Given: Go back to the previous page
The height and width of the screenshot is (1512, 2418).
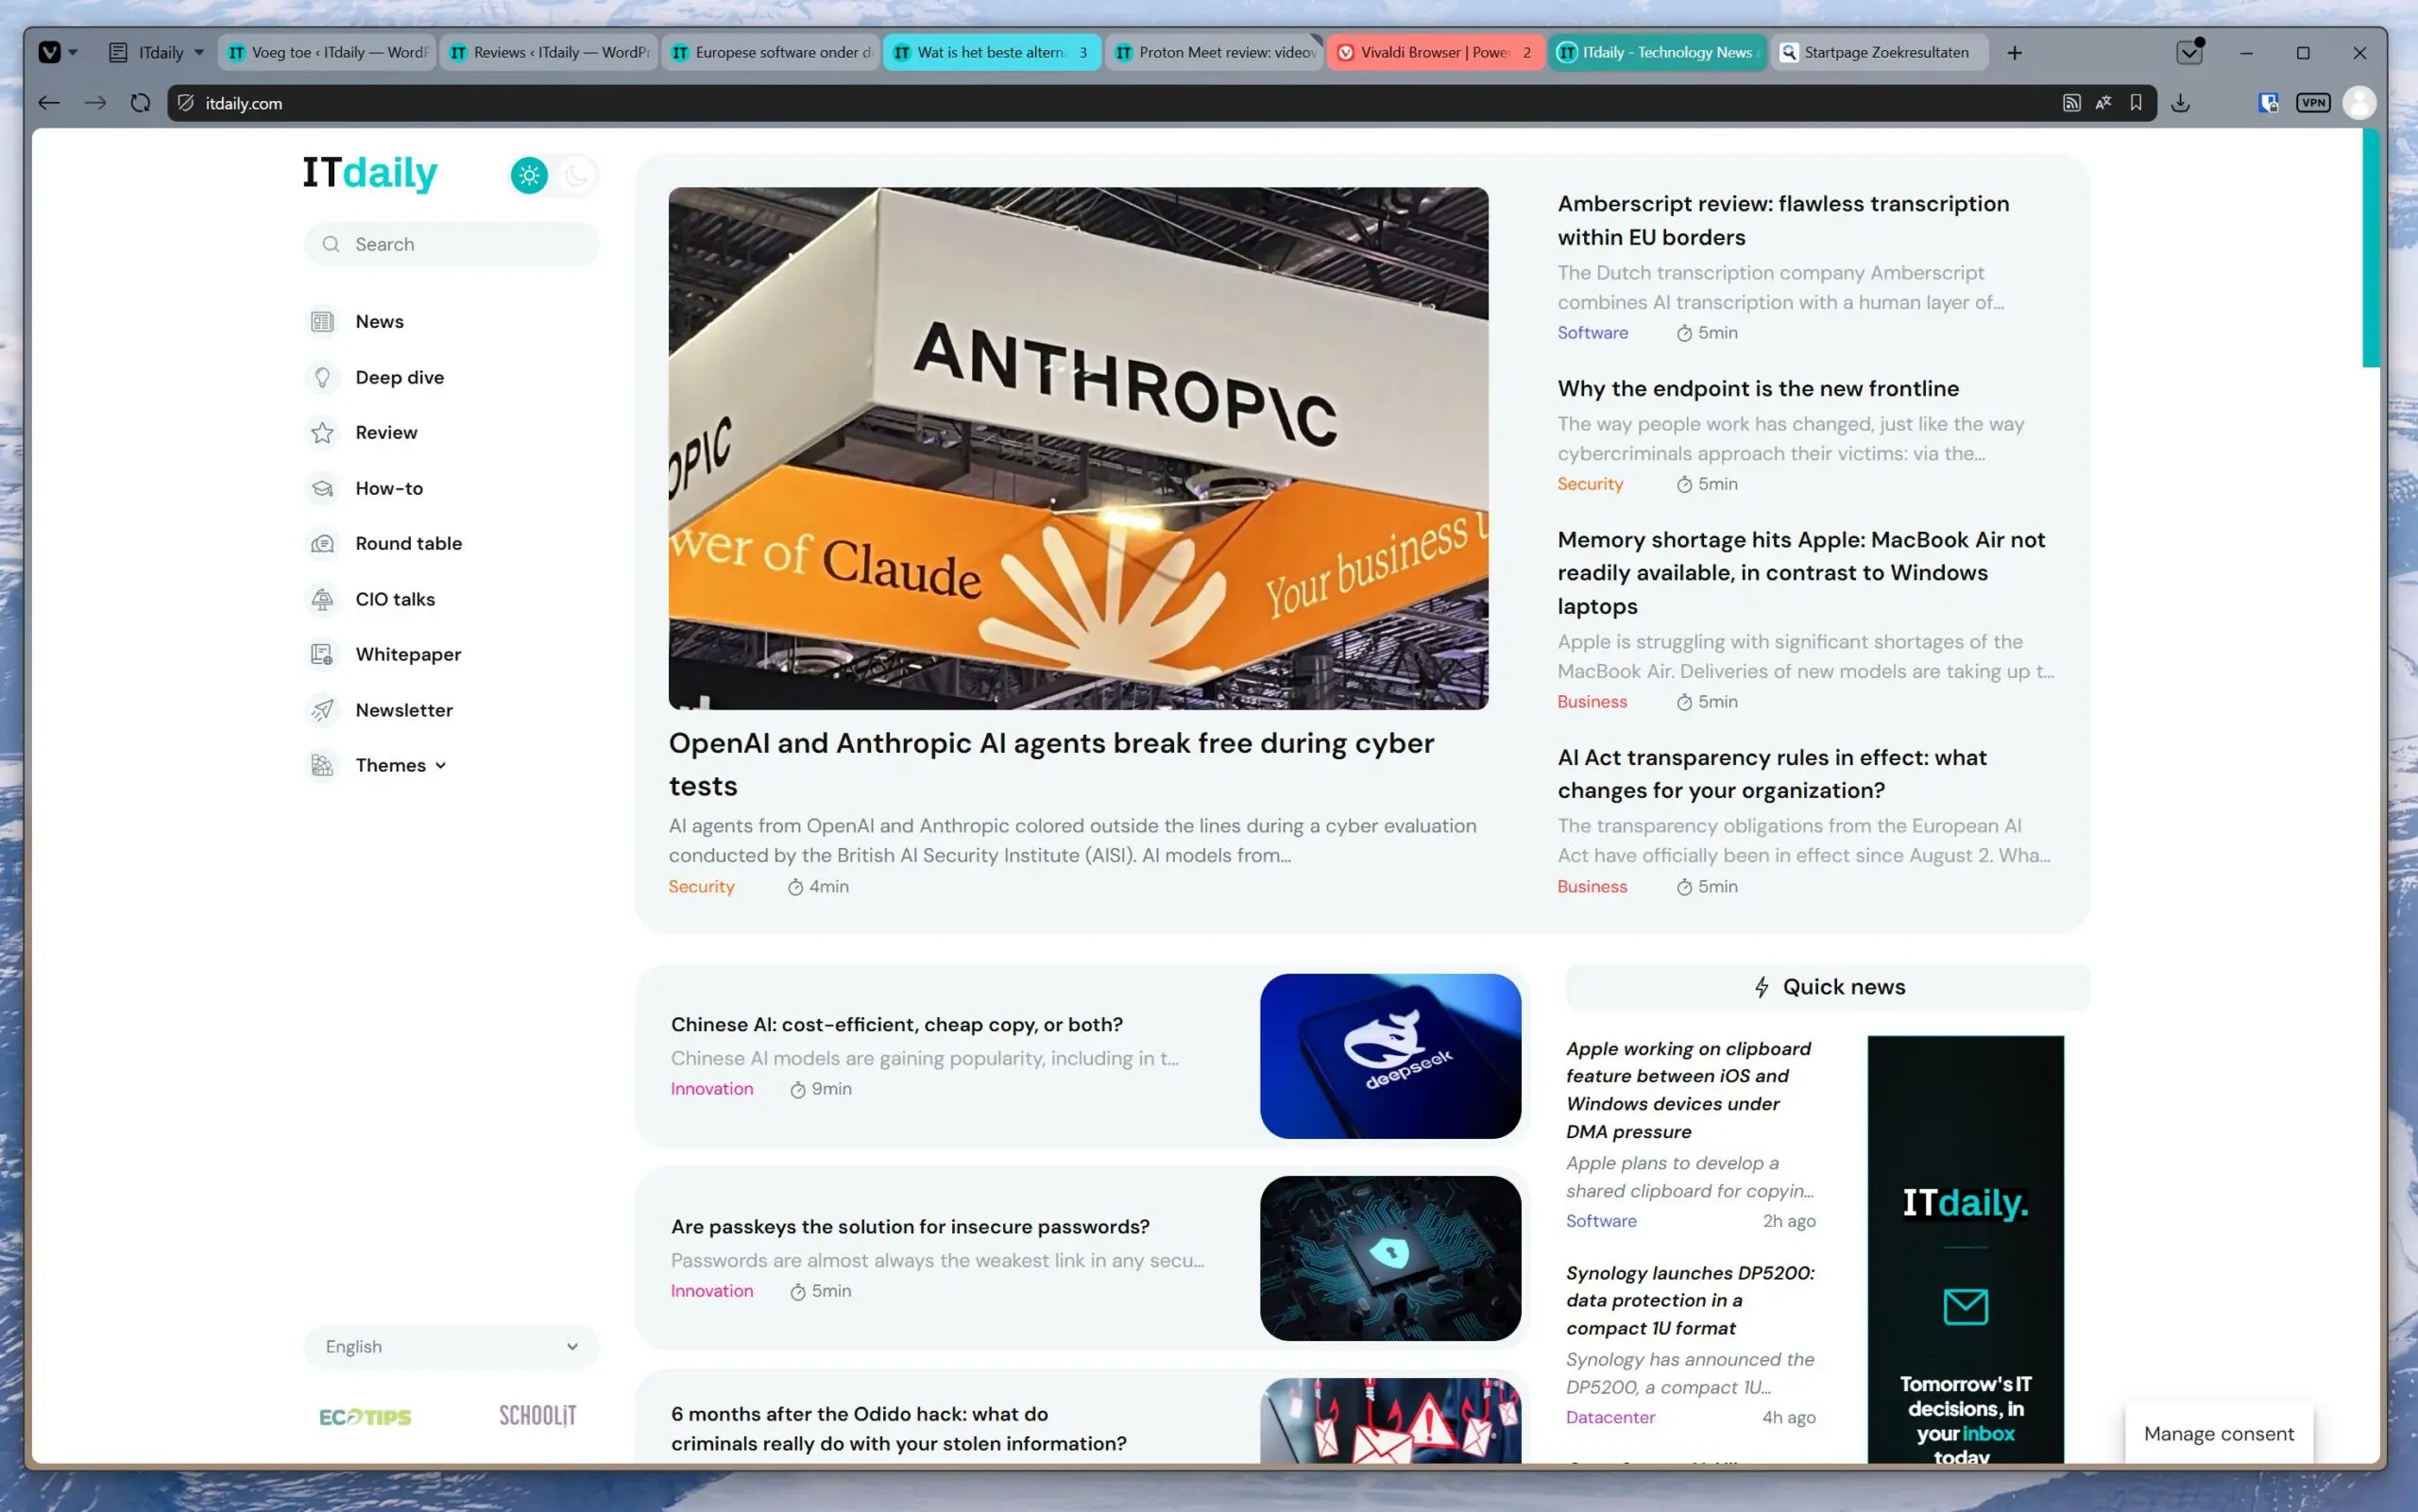Looking at the screenshot, I should pos(49,103).
